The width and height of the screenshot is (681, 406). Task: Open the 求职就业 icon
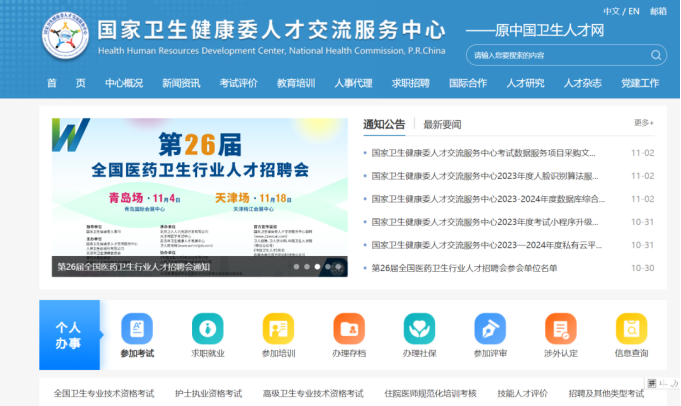[208, 329]
